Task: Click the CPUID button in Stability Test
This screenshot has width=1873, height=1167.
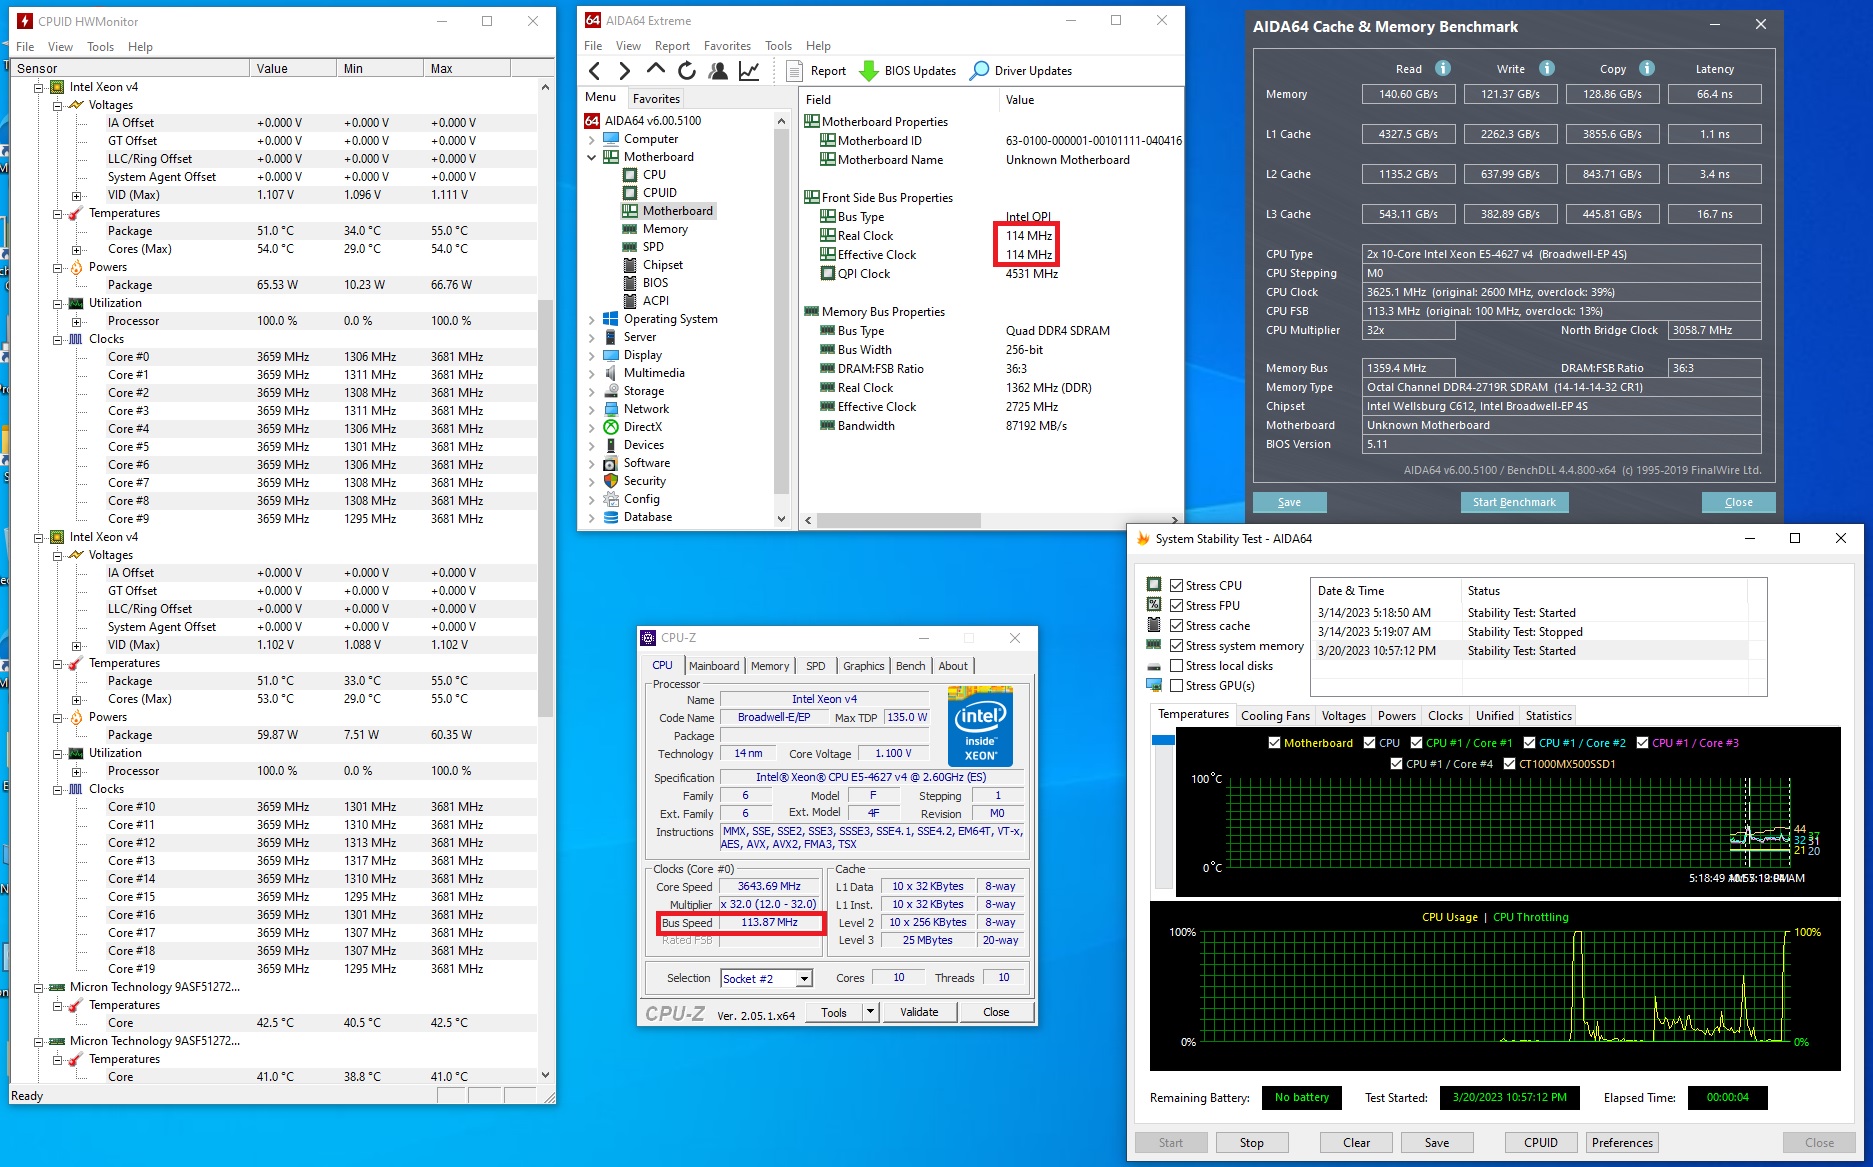Action: coord(1541,1143)
